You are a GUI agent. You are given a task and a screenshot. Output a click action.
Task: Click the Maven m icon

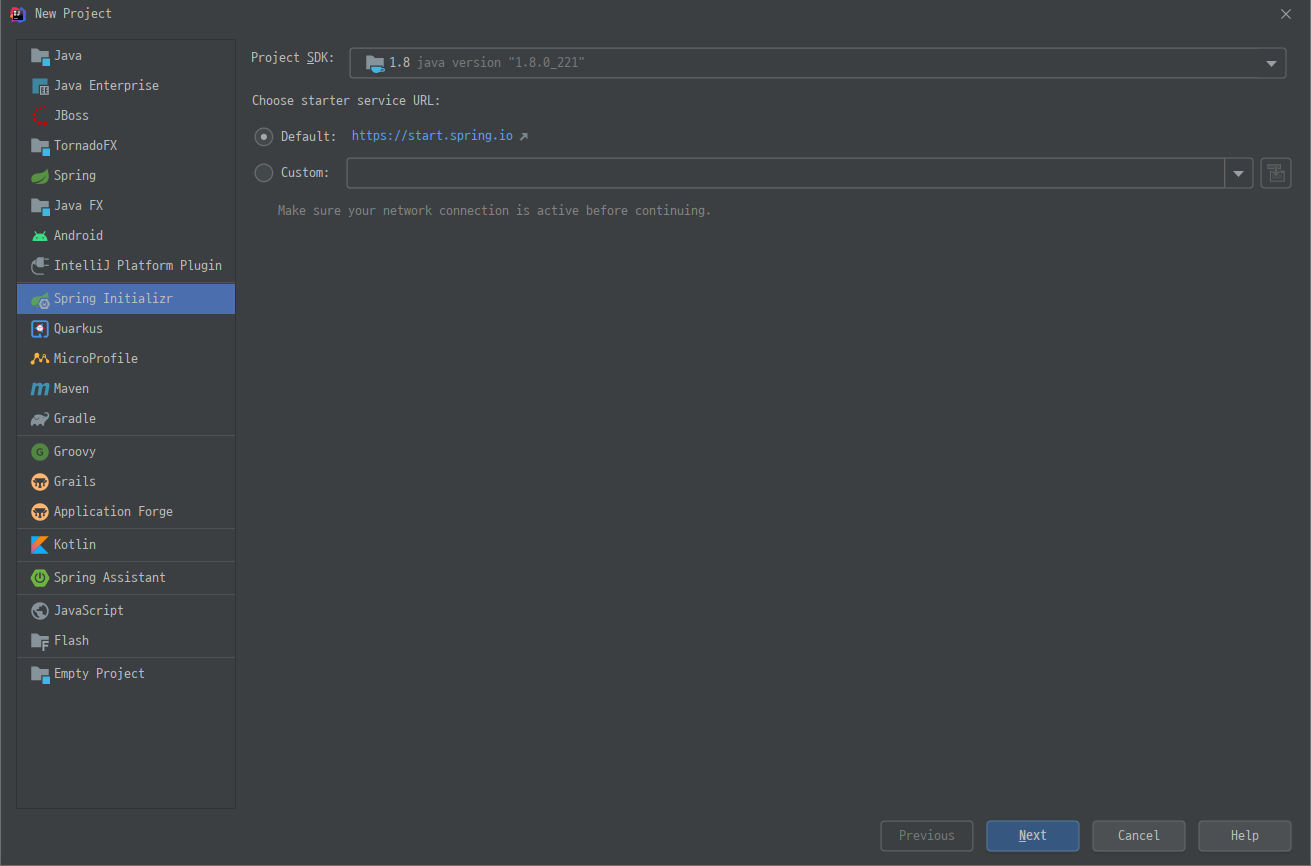40,389
